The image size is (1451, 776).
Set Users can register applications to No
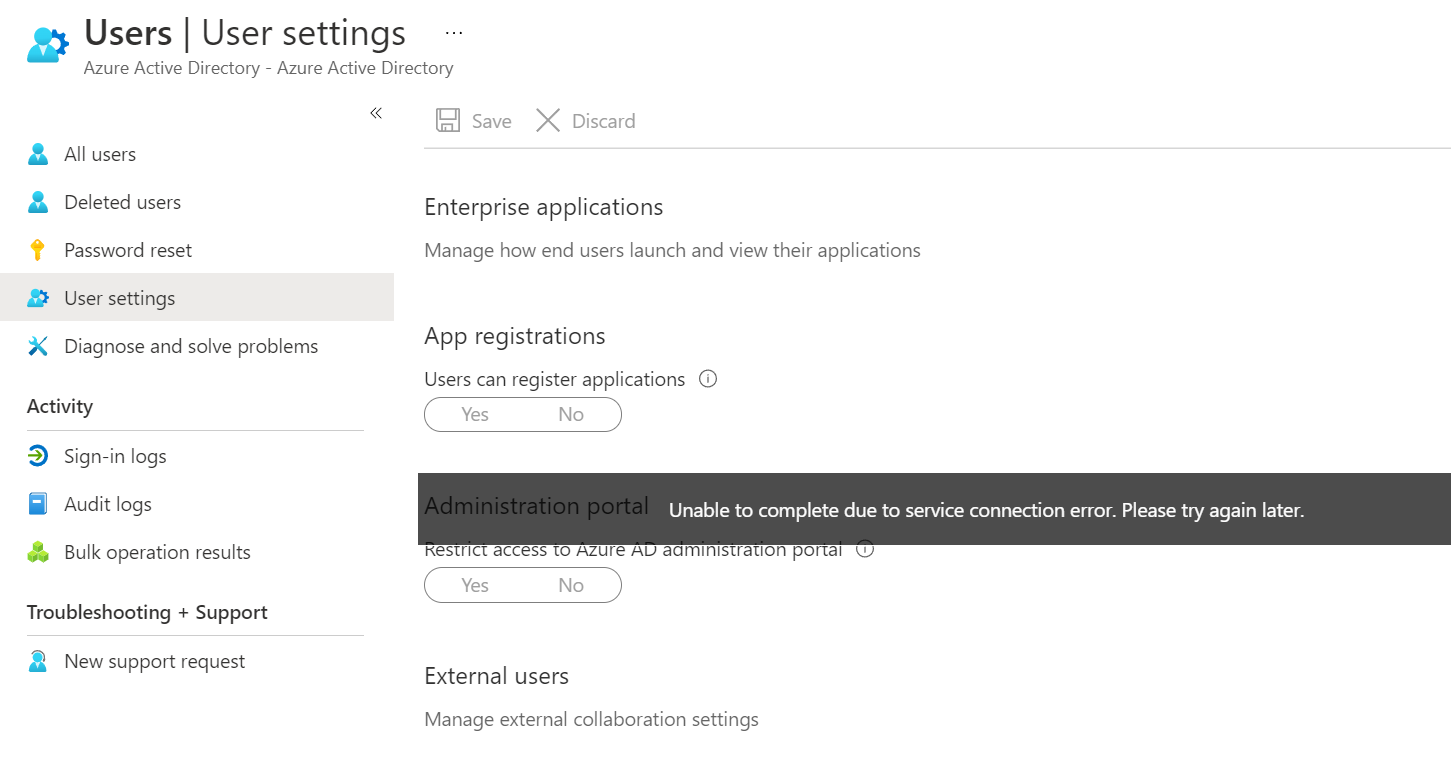(x=571, y=414)
